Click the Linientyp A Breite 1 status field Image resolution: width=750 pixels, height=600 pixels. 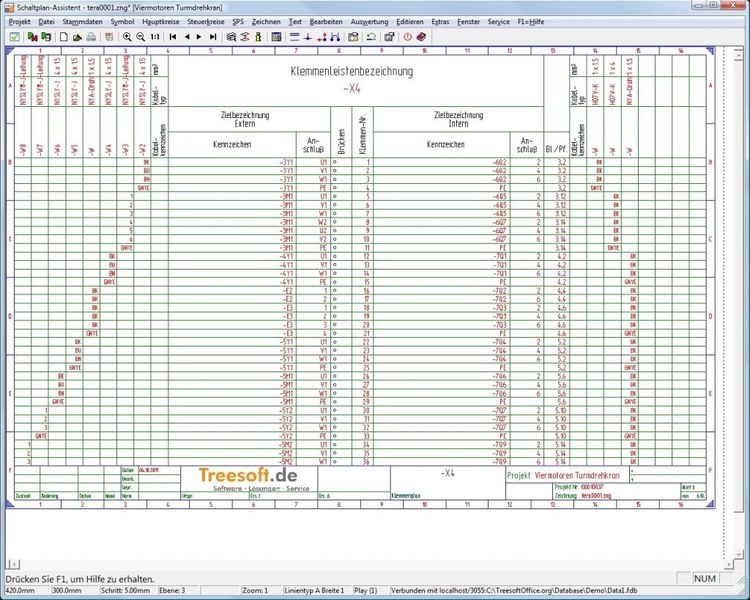(x=312, y=592)
